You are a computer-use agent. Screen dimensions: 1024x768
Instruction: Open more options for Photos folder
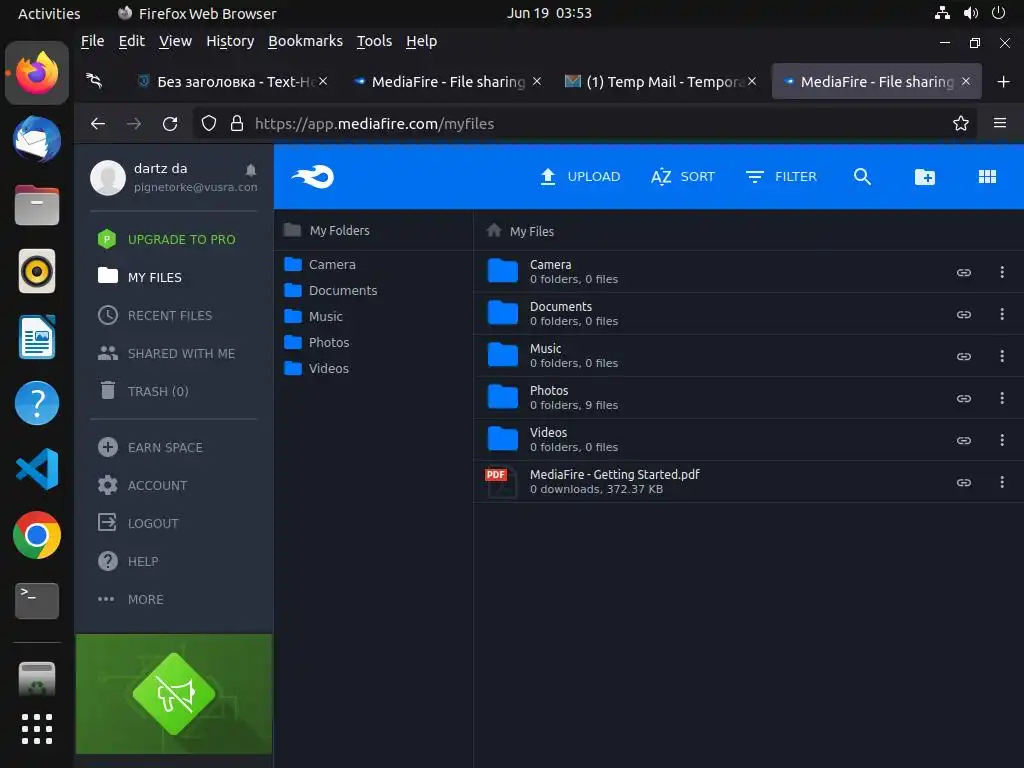click(x=1002, y=398)
